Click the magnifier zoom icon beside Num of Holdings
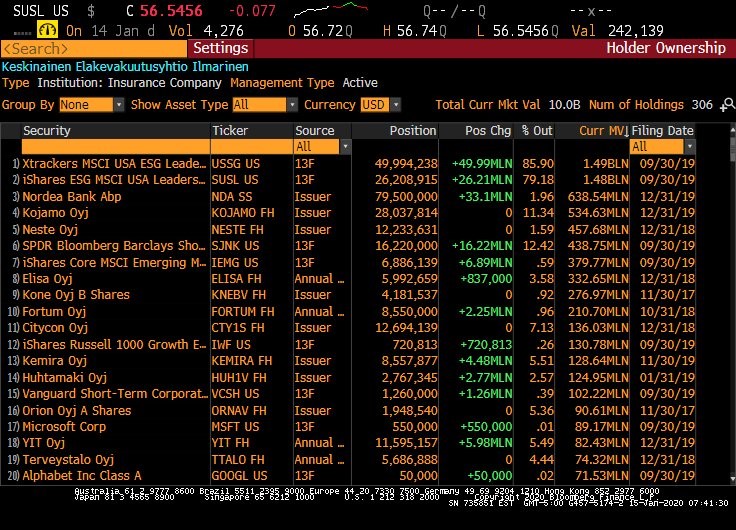 727,105
